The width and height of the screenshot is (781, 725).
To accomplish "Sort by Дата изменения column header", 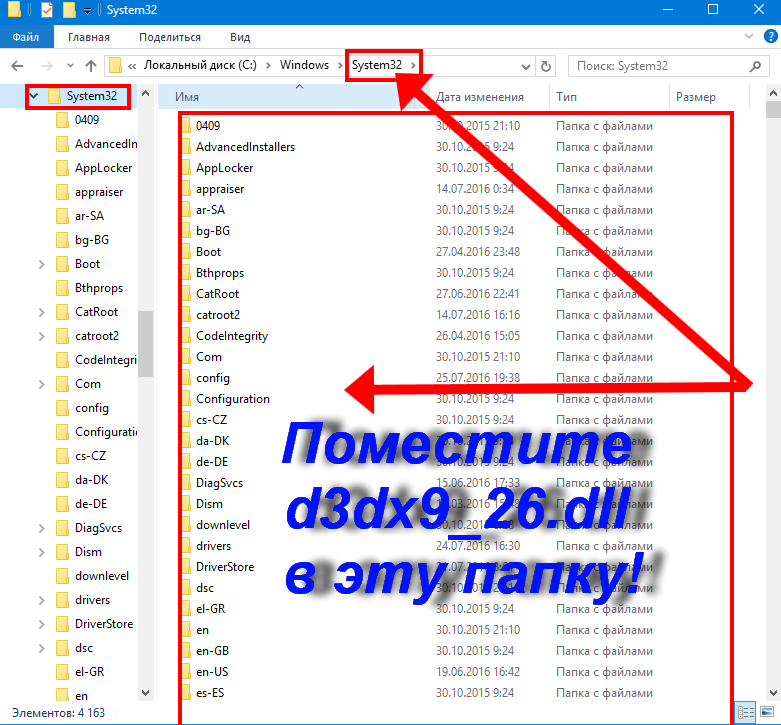I will pyautogui.click(x=480, y=97).
